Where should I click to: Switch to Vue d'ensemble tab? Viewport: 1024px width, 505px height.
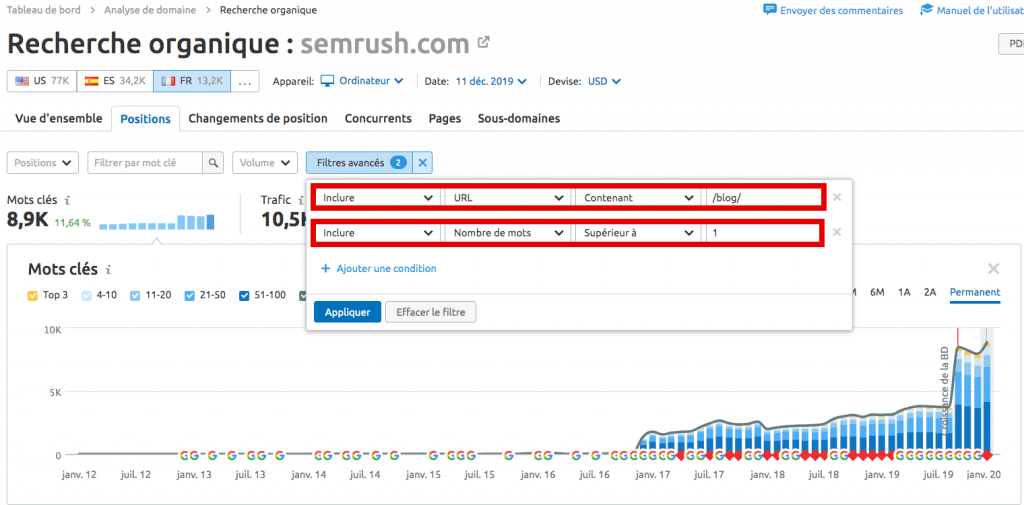(59, 118)
